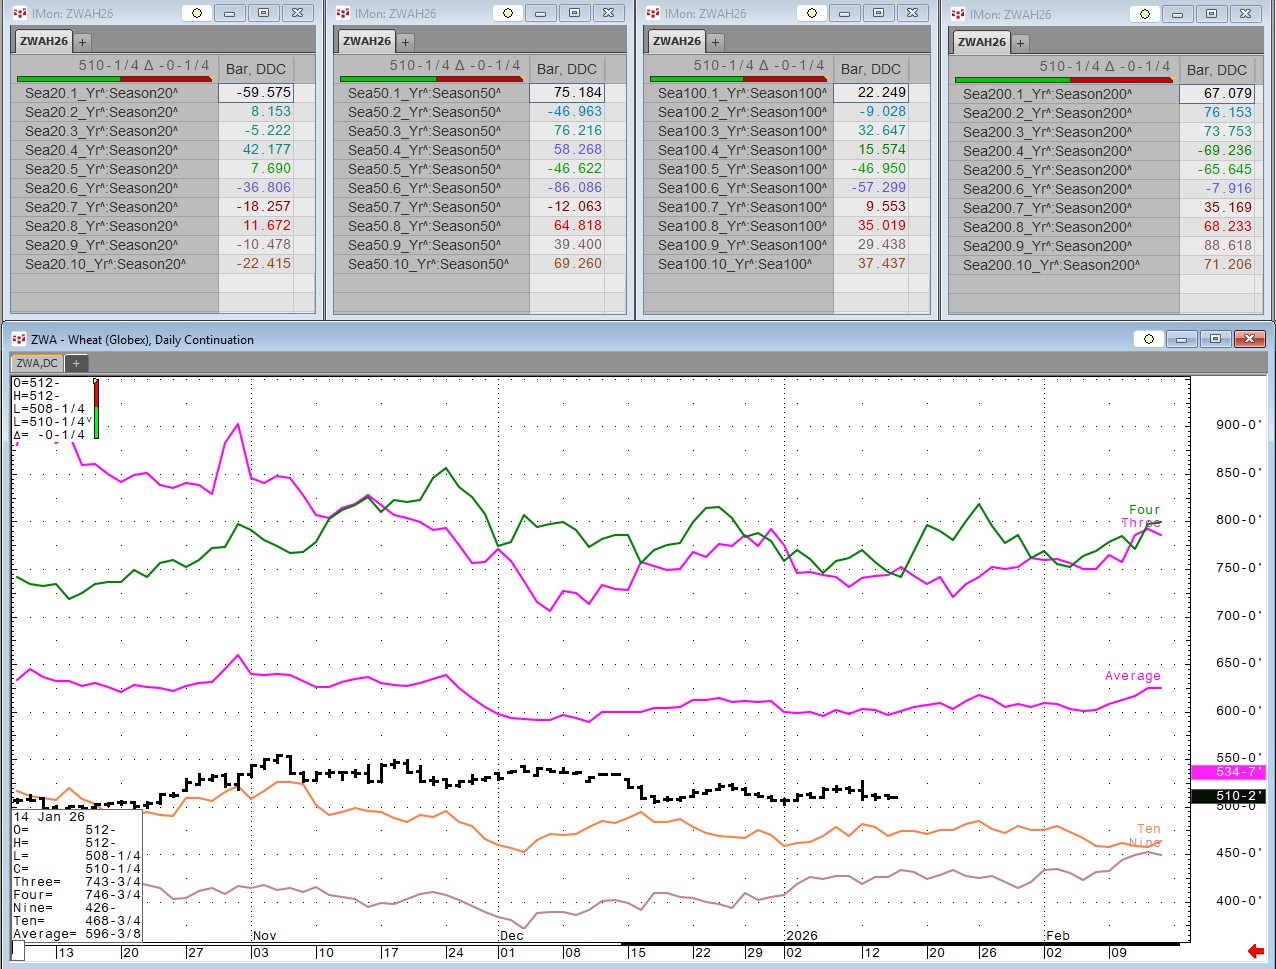Click the green link circle on Wheat chart window

coord(1148,339)
